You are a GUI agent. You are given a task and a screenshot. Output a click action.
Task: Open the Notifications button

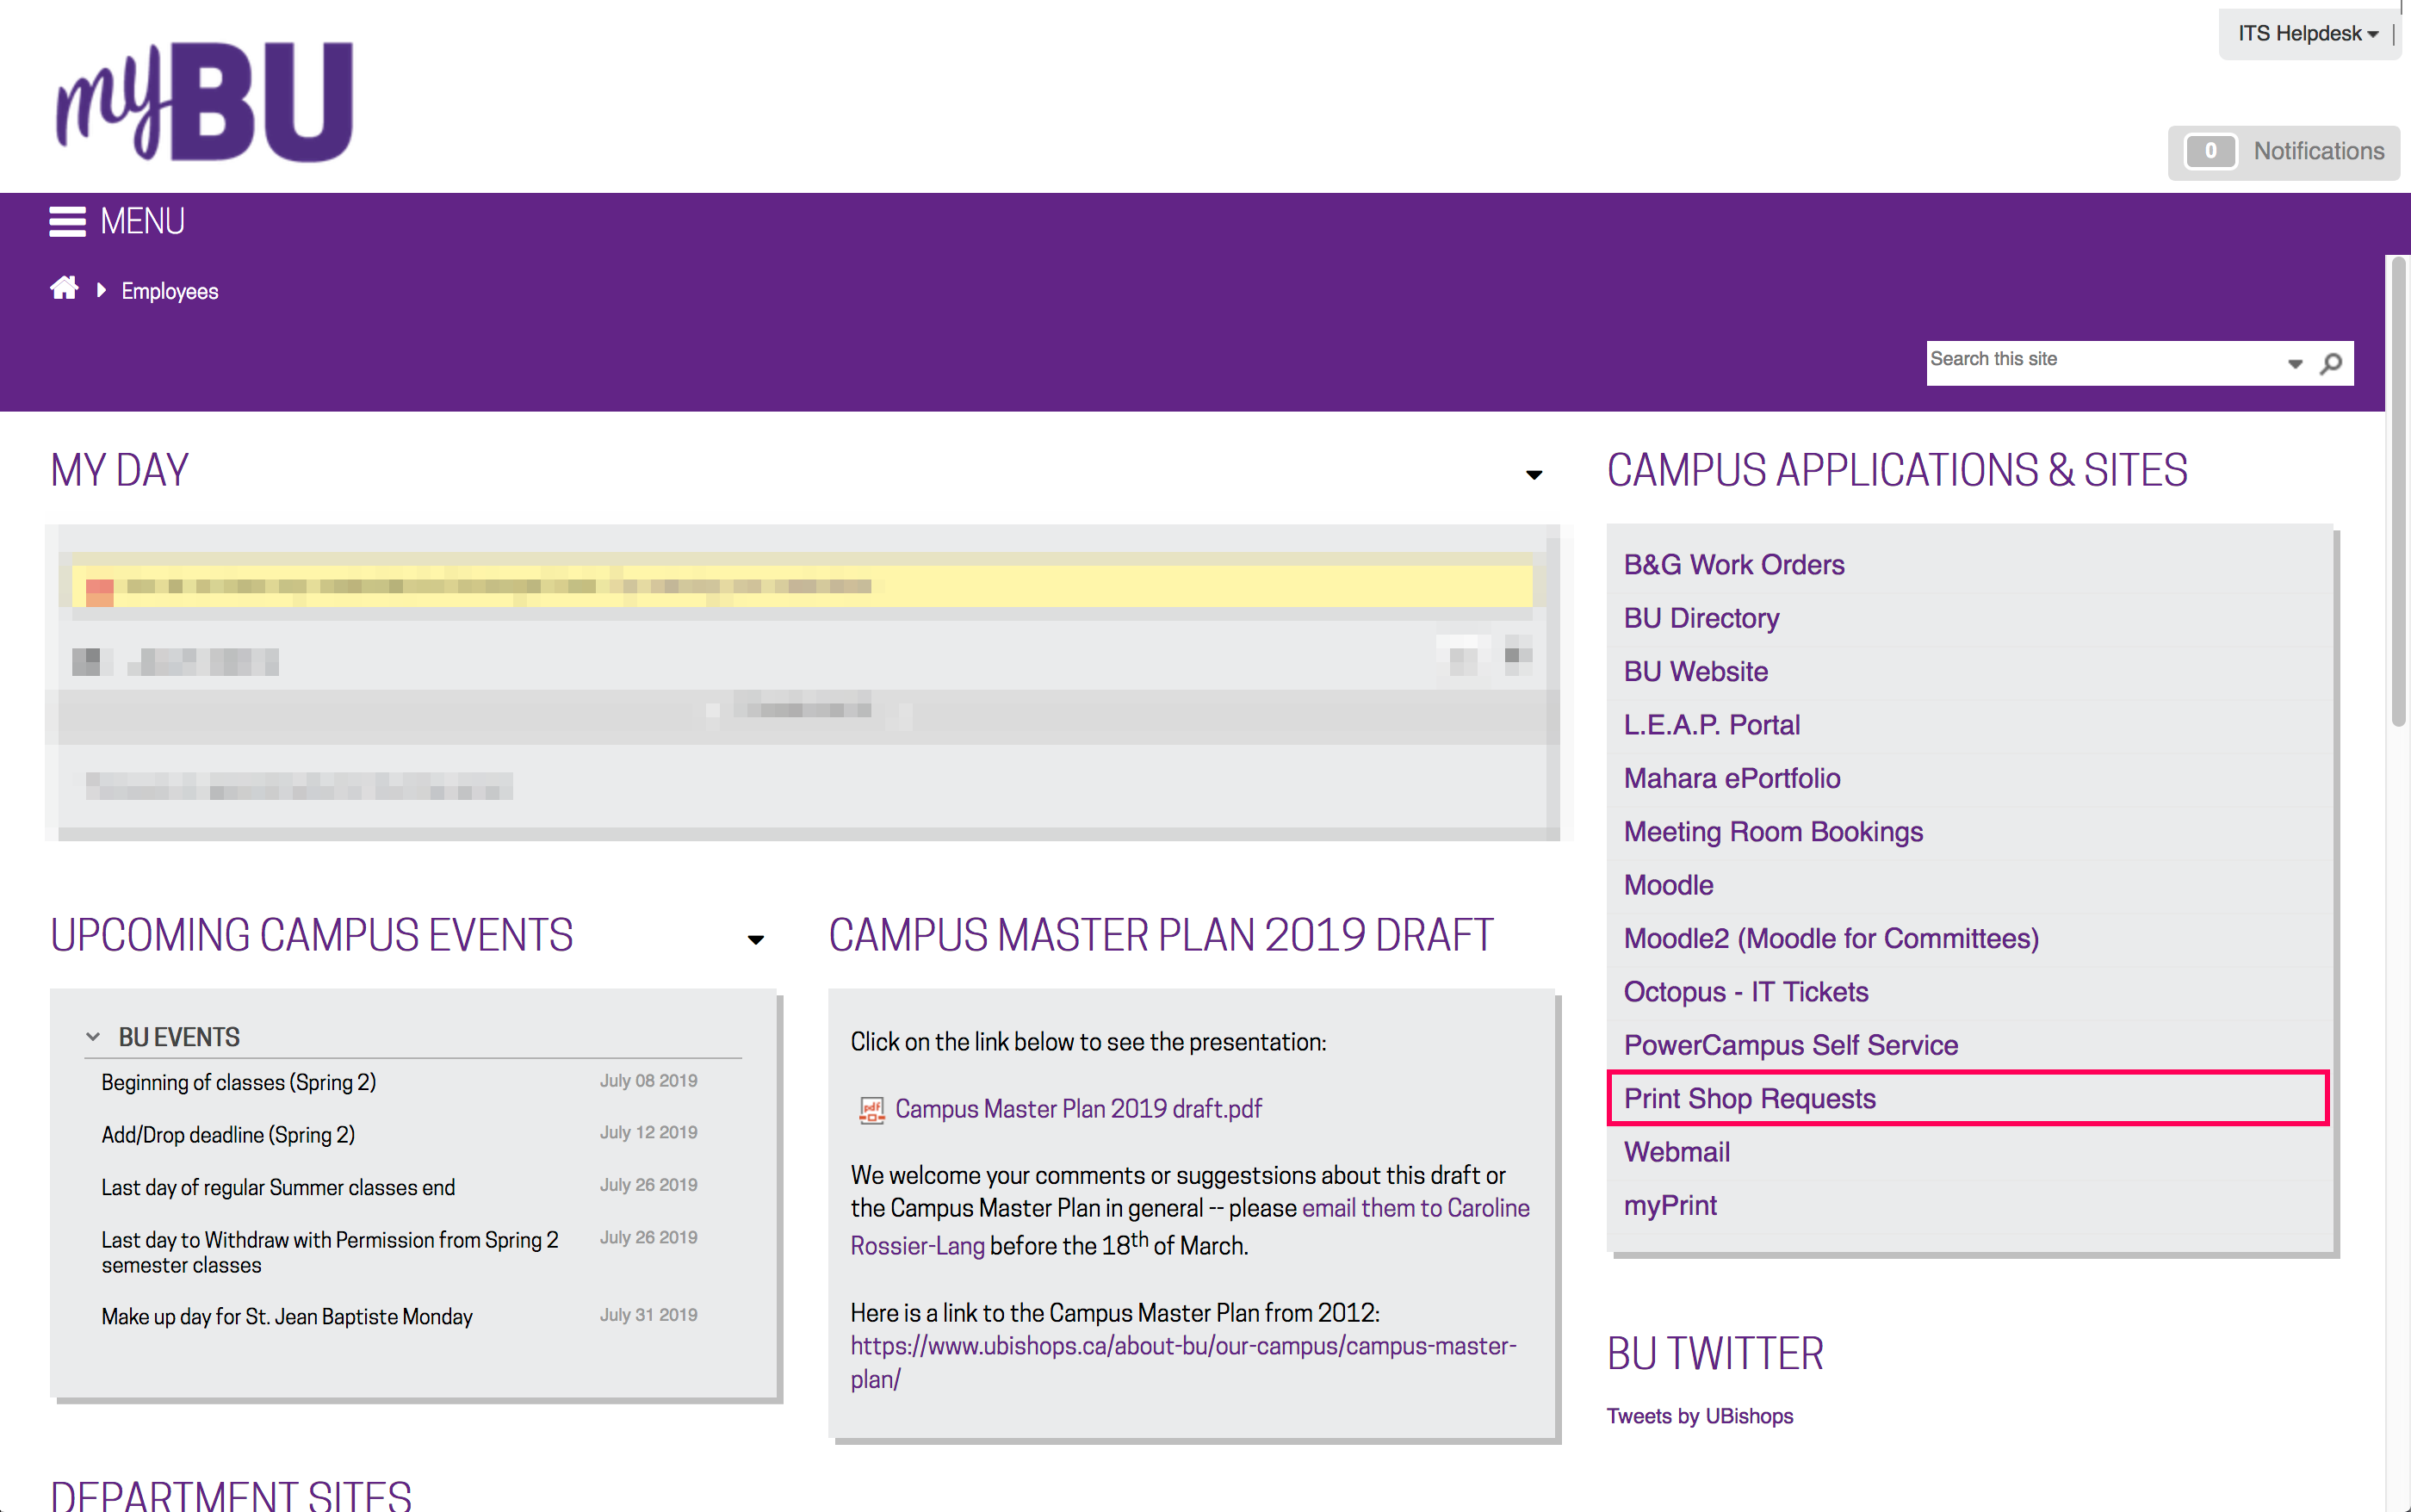click(2284, 152)
